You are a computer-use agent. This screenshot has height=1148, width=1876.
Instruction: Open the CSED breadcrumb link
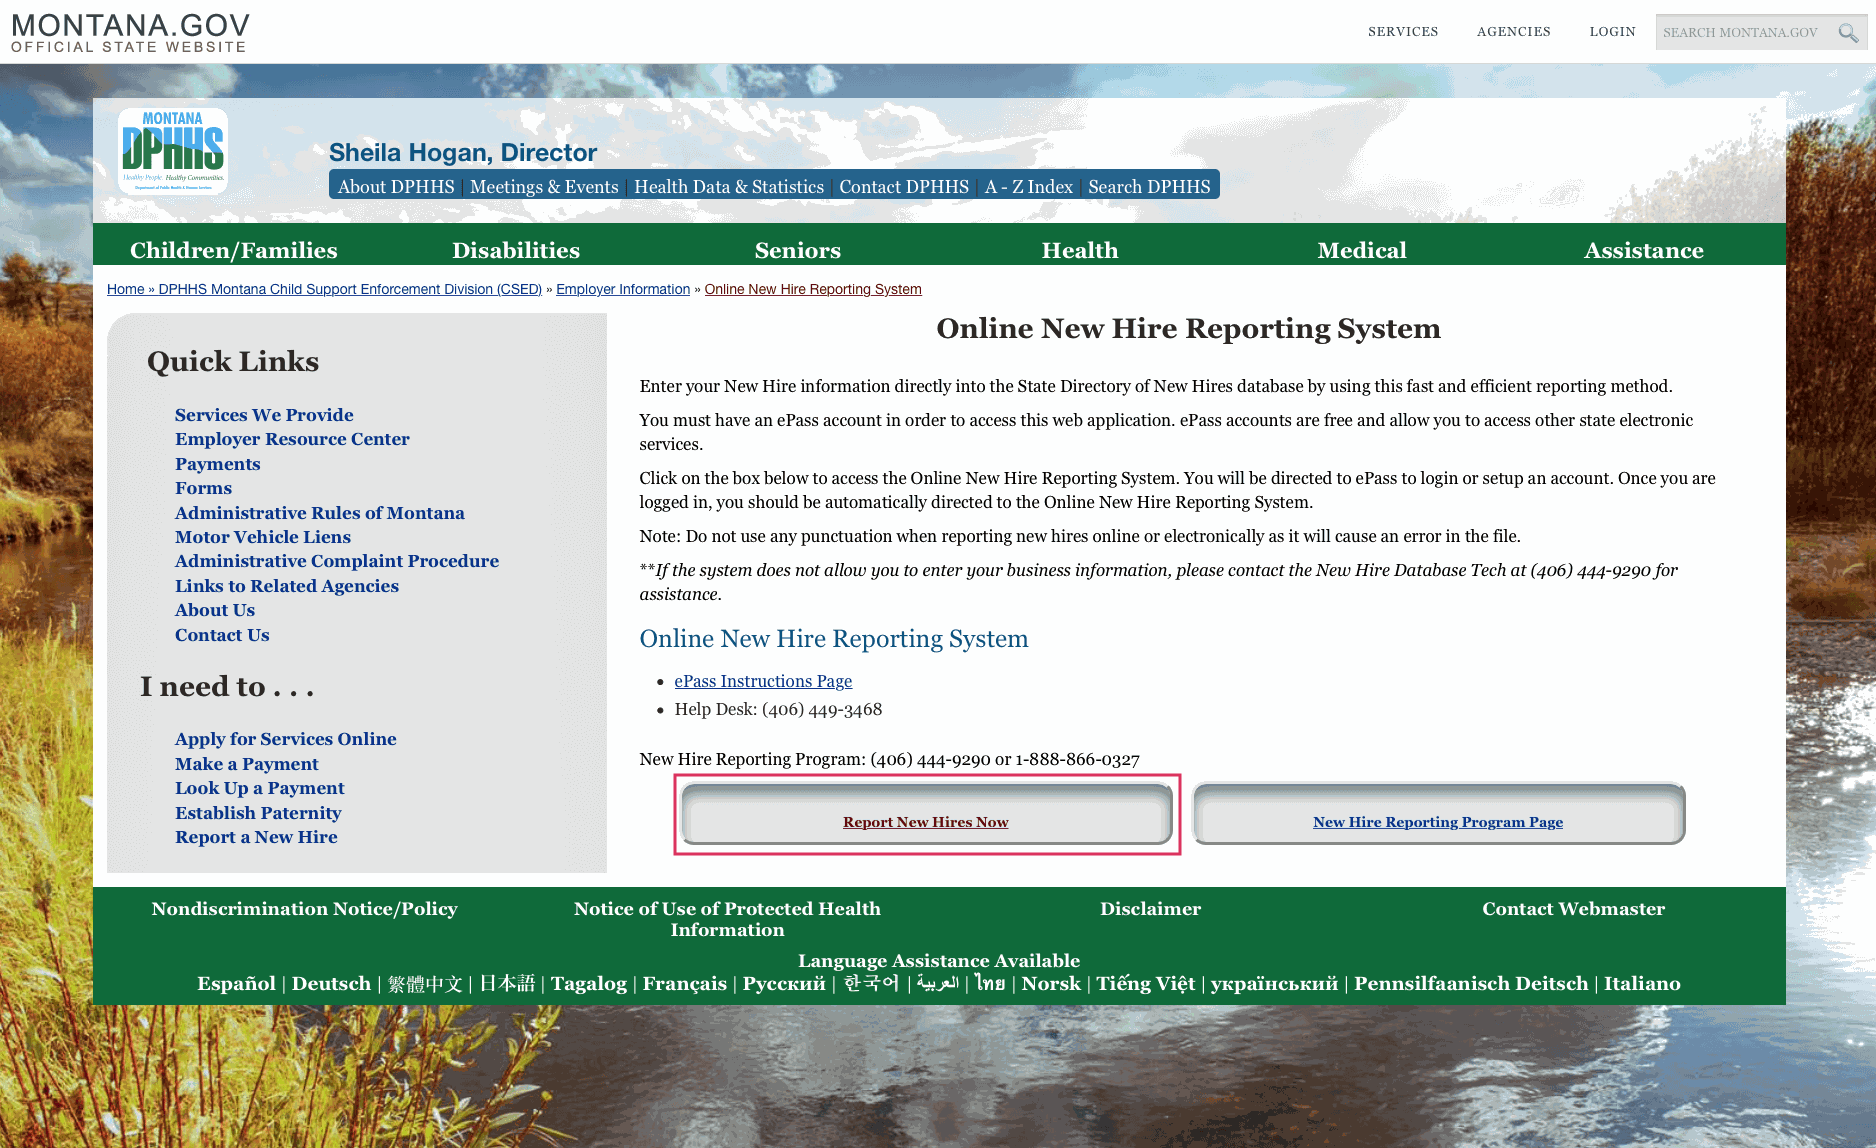(x=350, y=289)
